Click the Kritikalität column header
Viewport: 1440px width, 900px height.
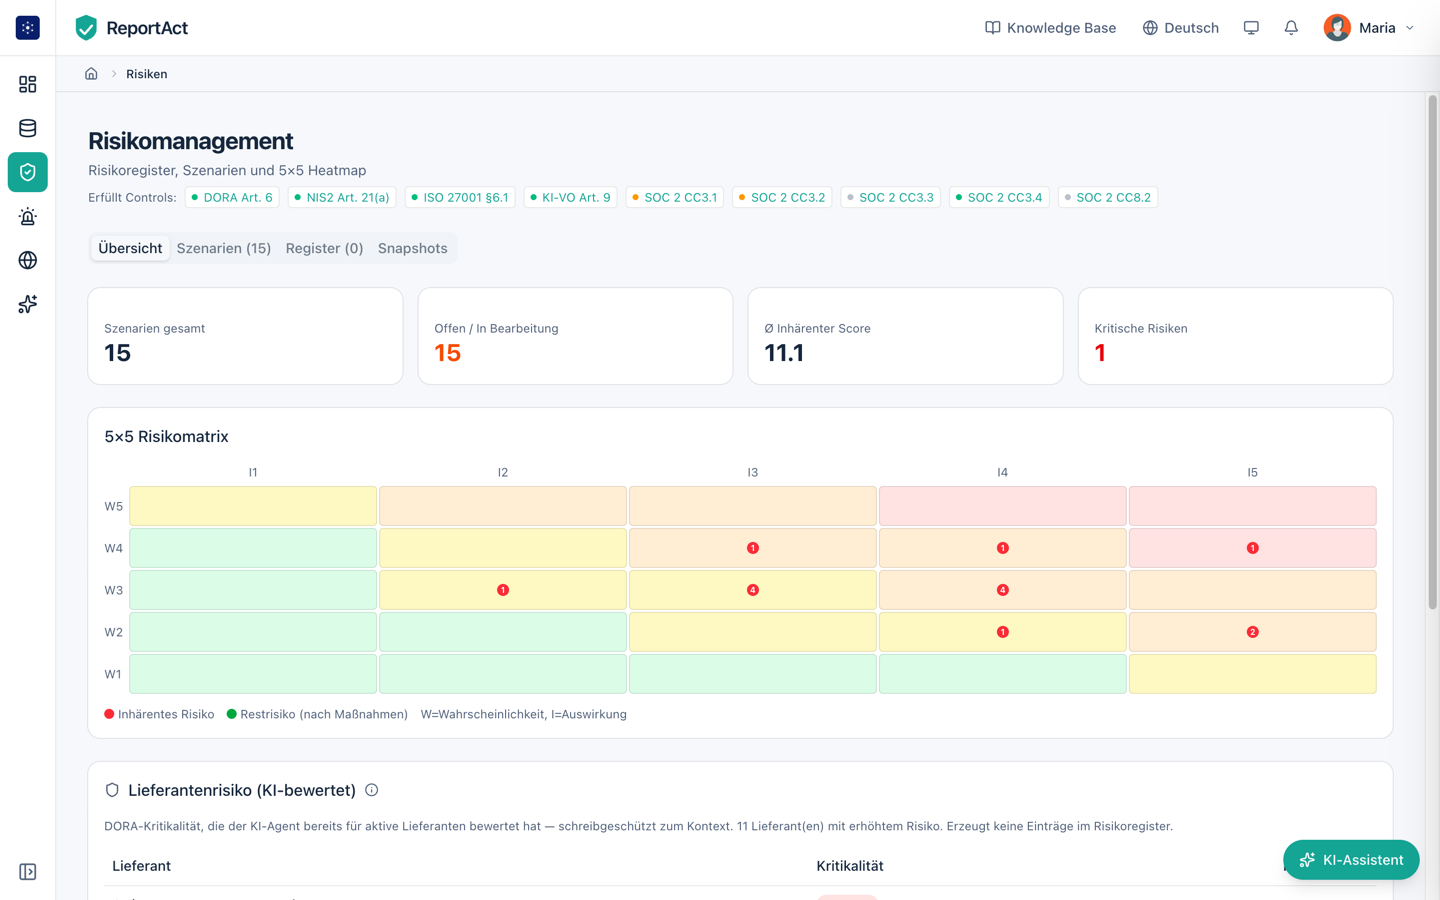tap(850, 866)
